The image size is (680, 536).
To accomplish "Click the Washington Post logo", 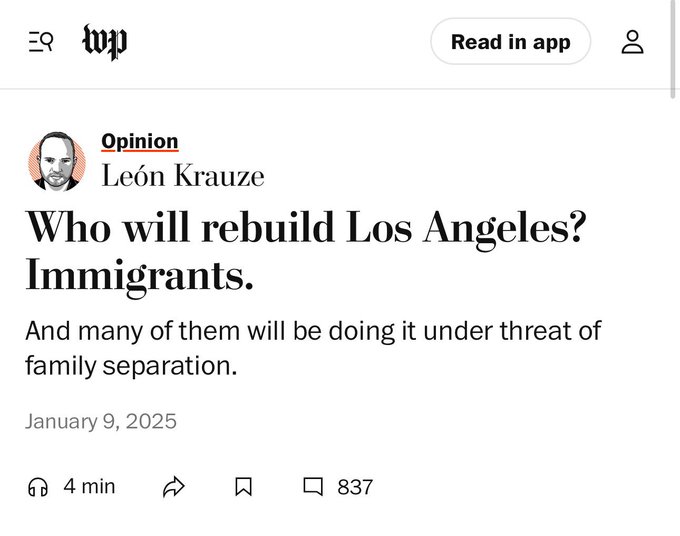I will pos(105,42).
